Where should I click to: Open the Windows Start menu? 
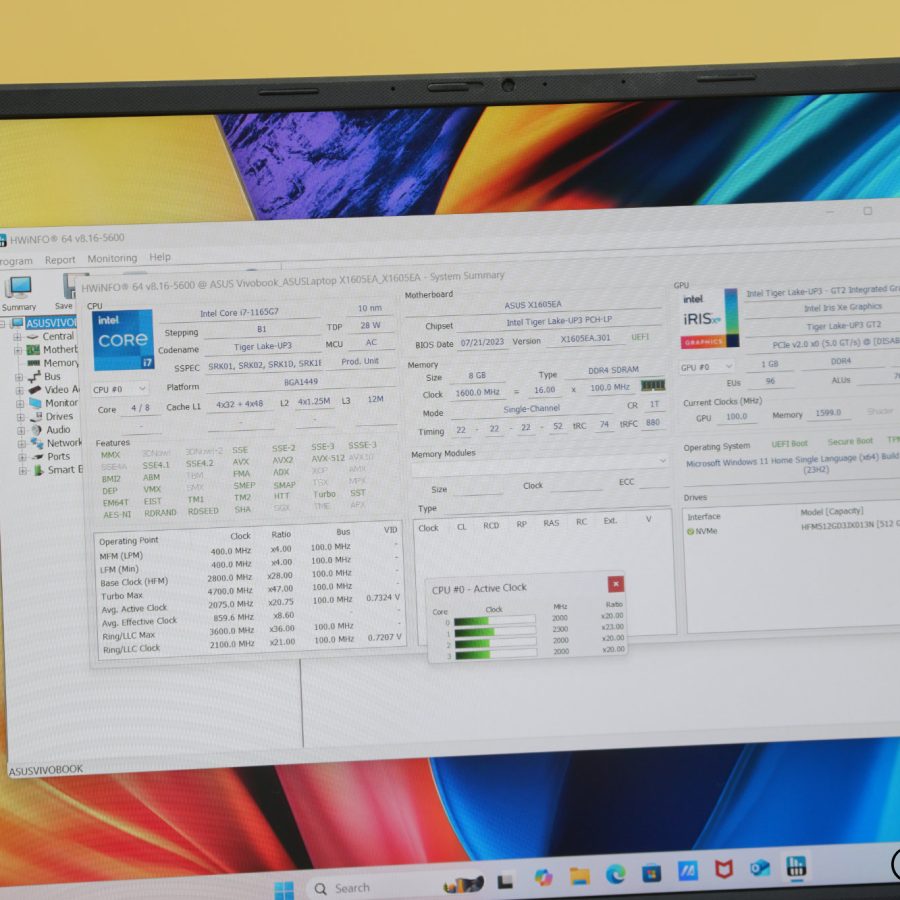284,890
